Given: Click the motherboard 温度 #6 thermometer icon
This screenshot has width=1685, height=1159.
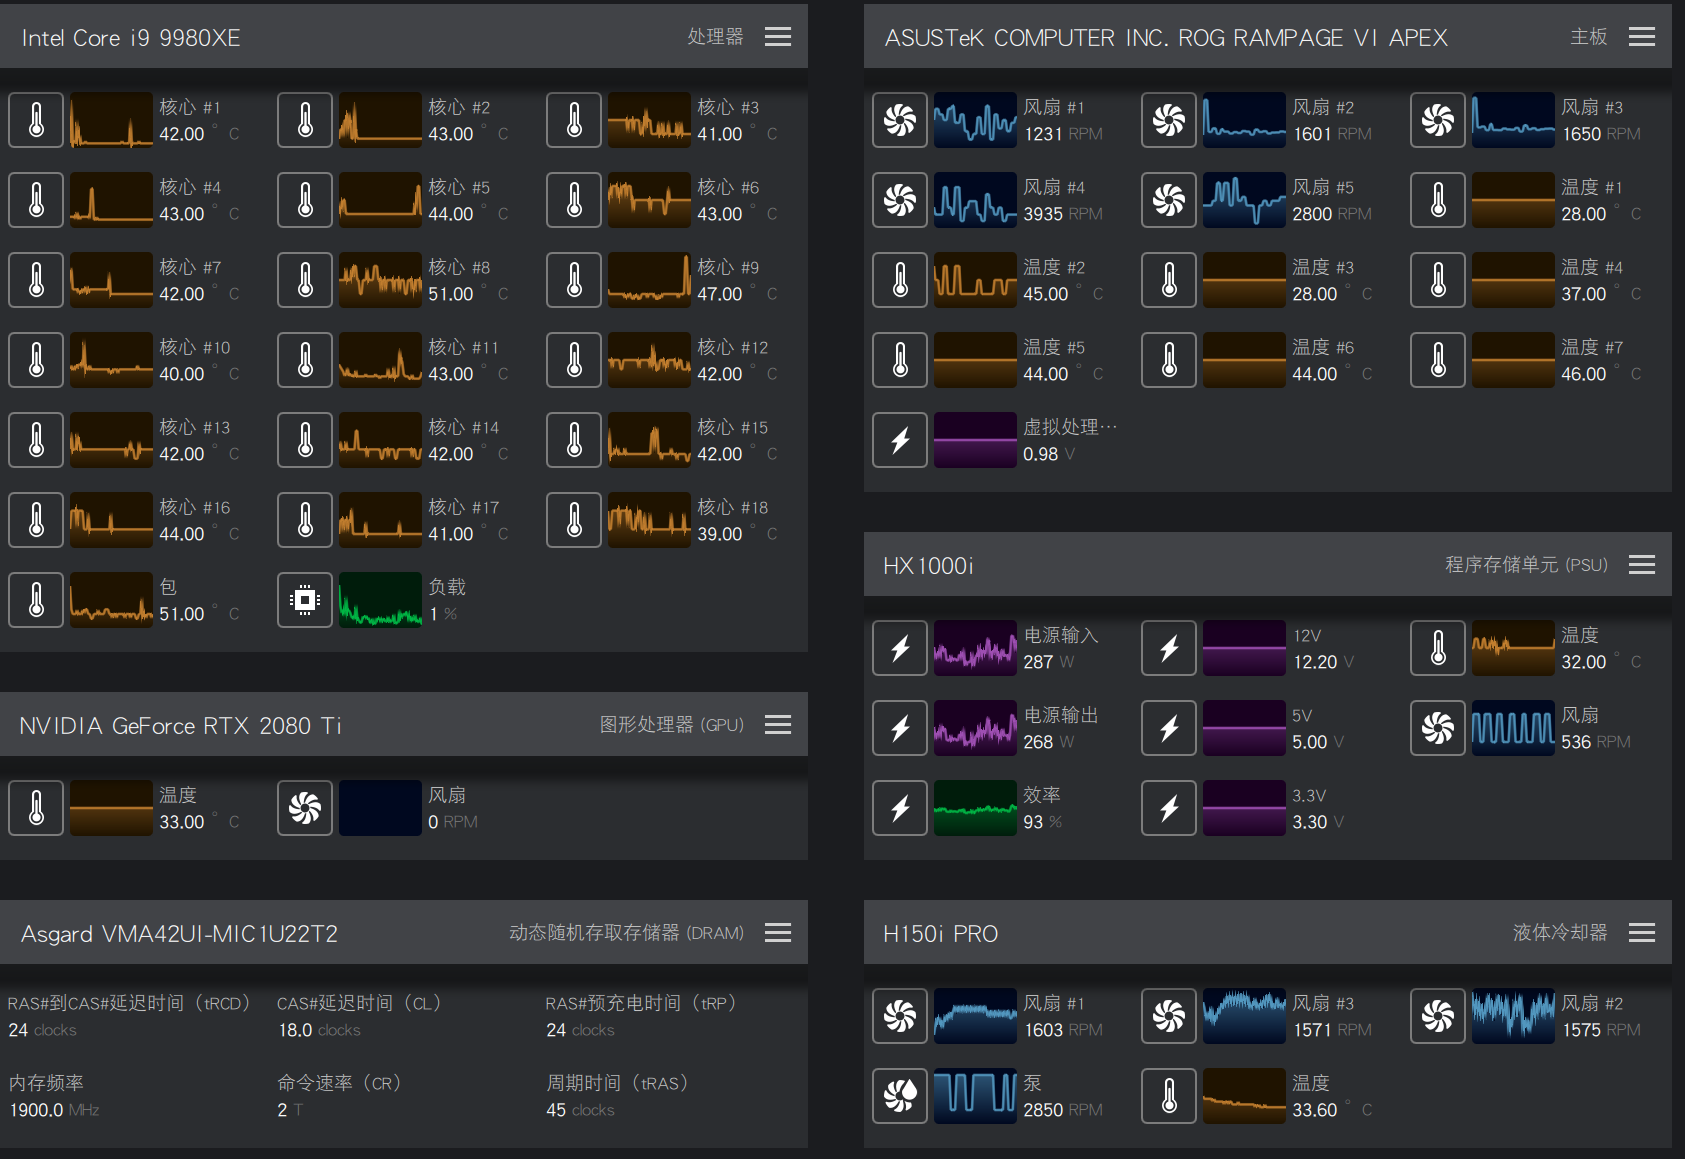Looking at the screenshot, I should [x=1169, y=360].
